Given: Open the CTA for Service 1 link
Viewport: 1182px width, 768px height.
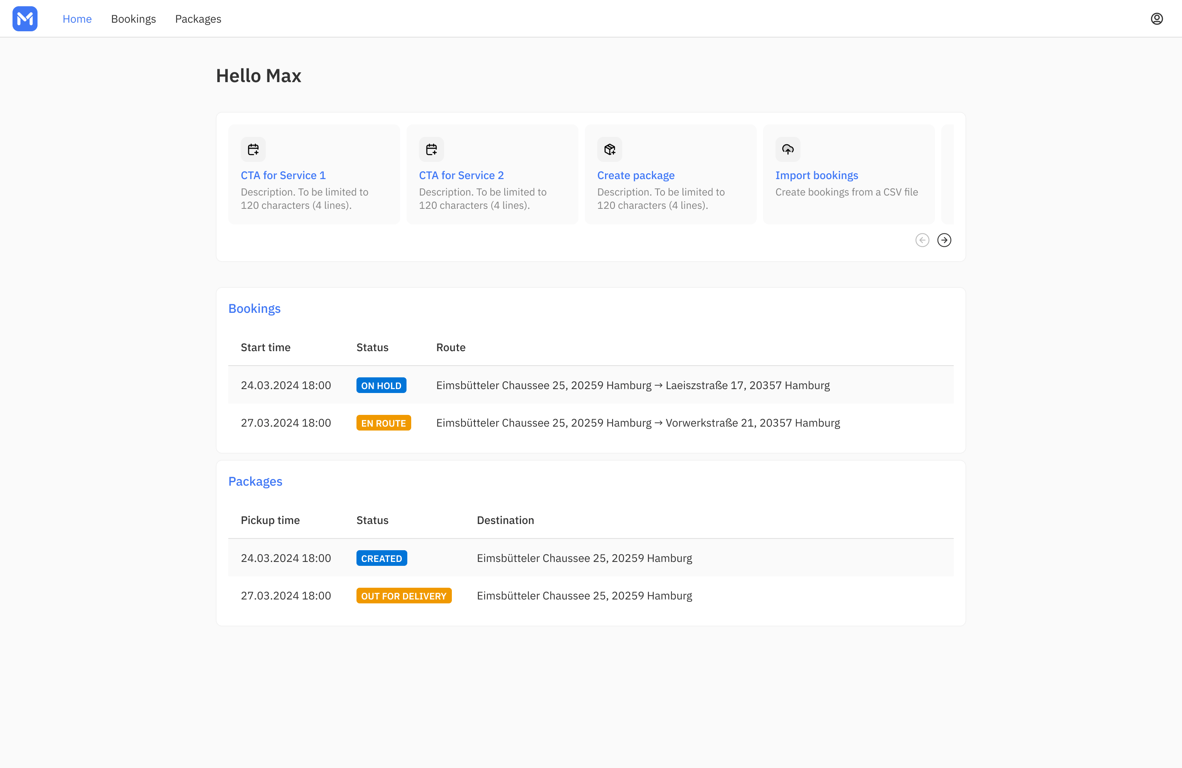Looking at the screenshot, I should 283,175.
